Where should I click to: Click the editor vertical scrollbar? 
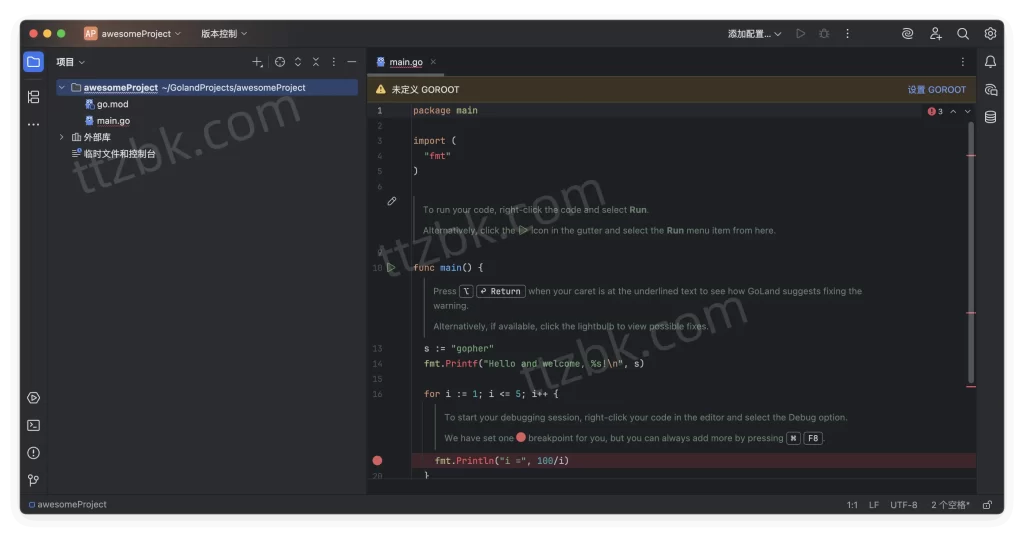(x=971, y=250)
